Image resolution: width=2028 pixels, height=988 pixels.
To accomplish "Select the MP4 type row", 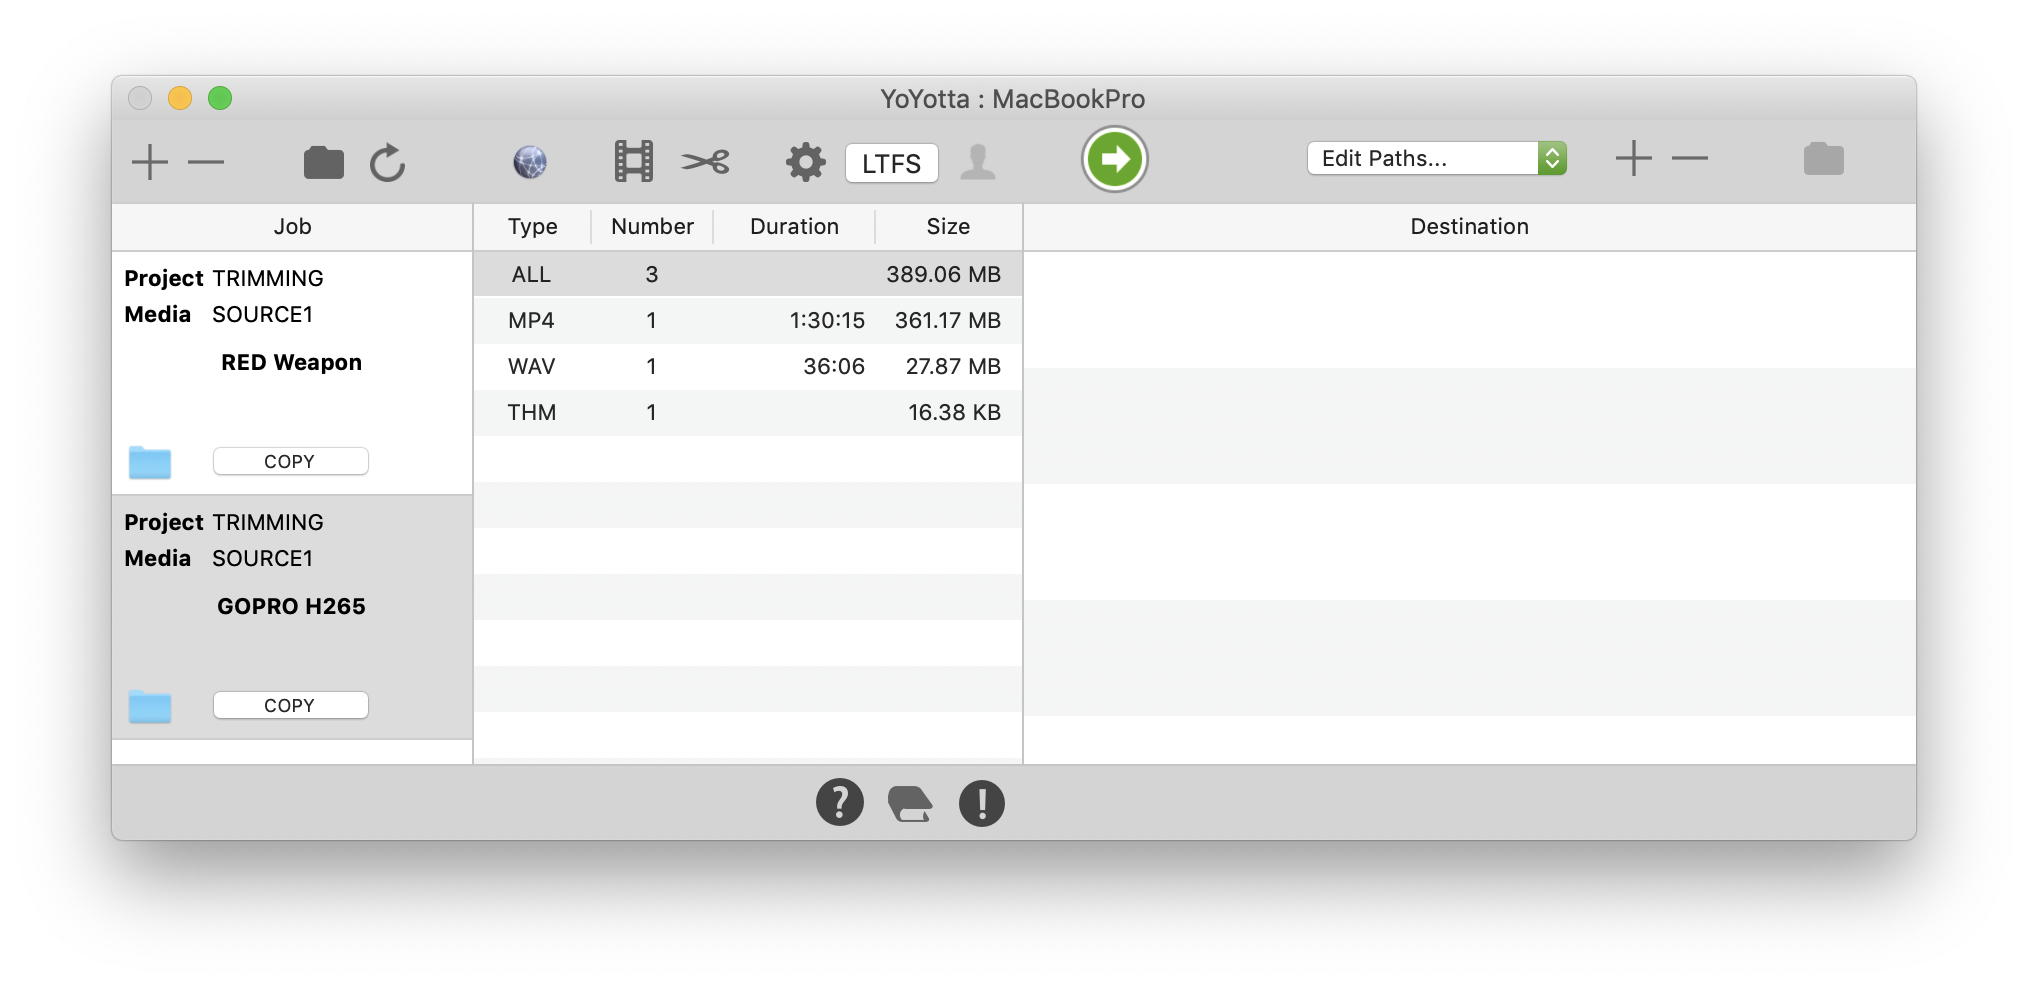I will pyautogui.click(x=748, y=320).
